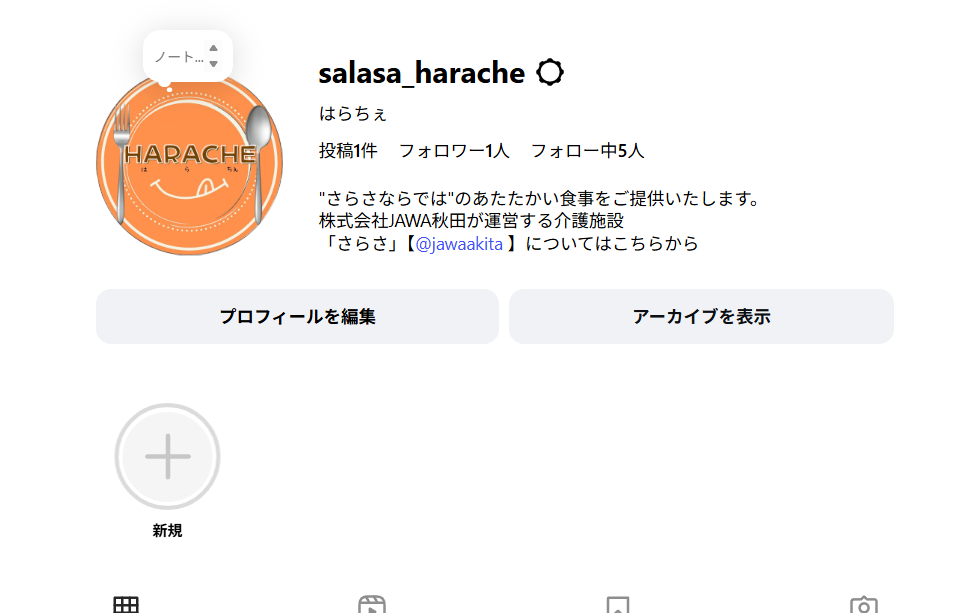Click the 新規 highlight label

click(167, 530)
